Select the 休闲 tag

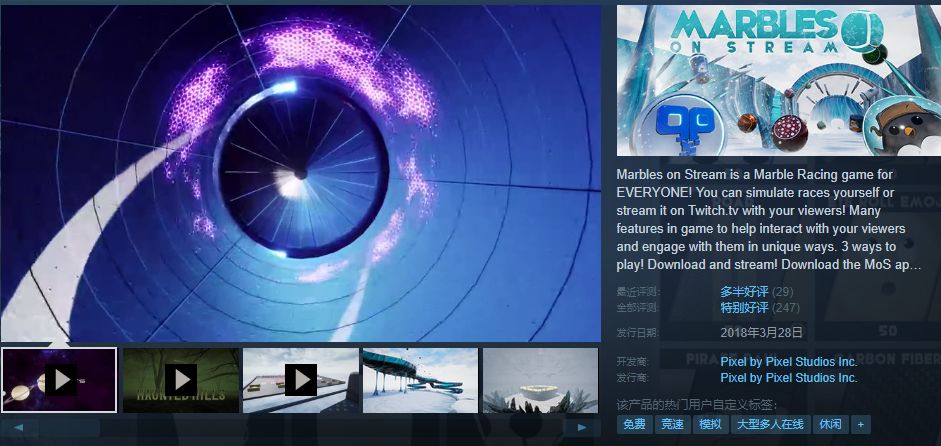coord(831,424)
